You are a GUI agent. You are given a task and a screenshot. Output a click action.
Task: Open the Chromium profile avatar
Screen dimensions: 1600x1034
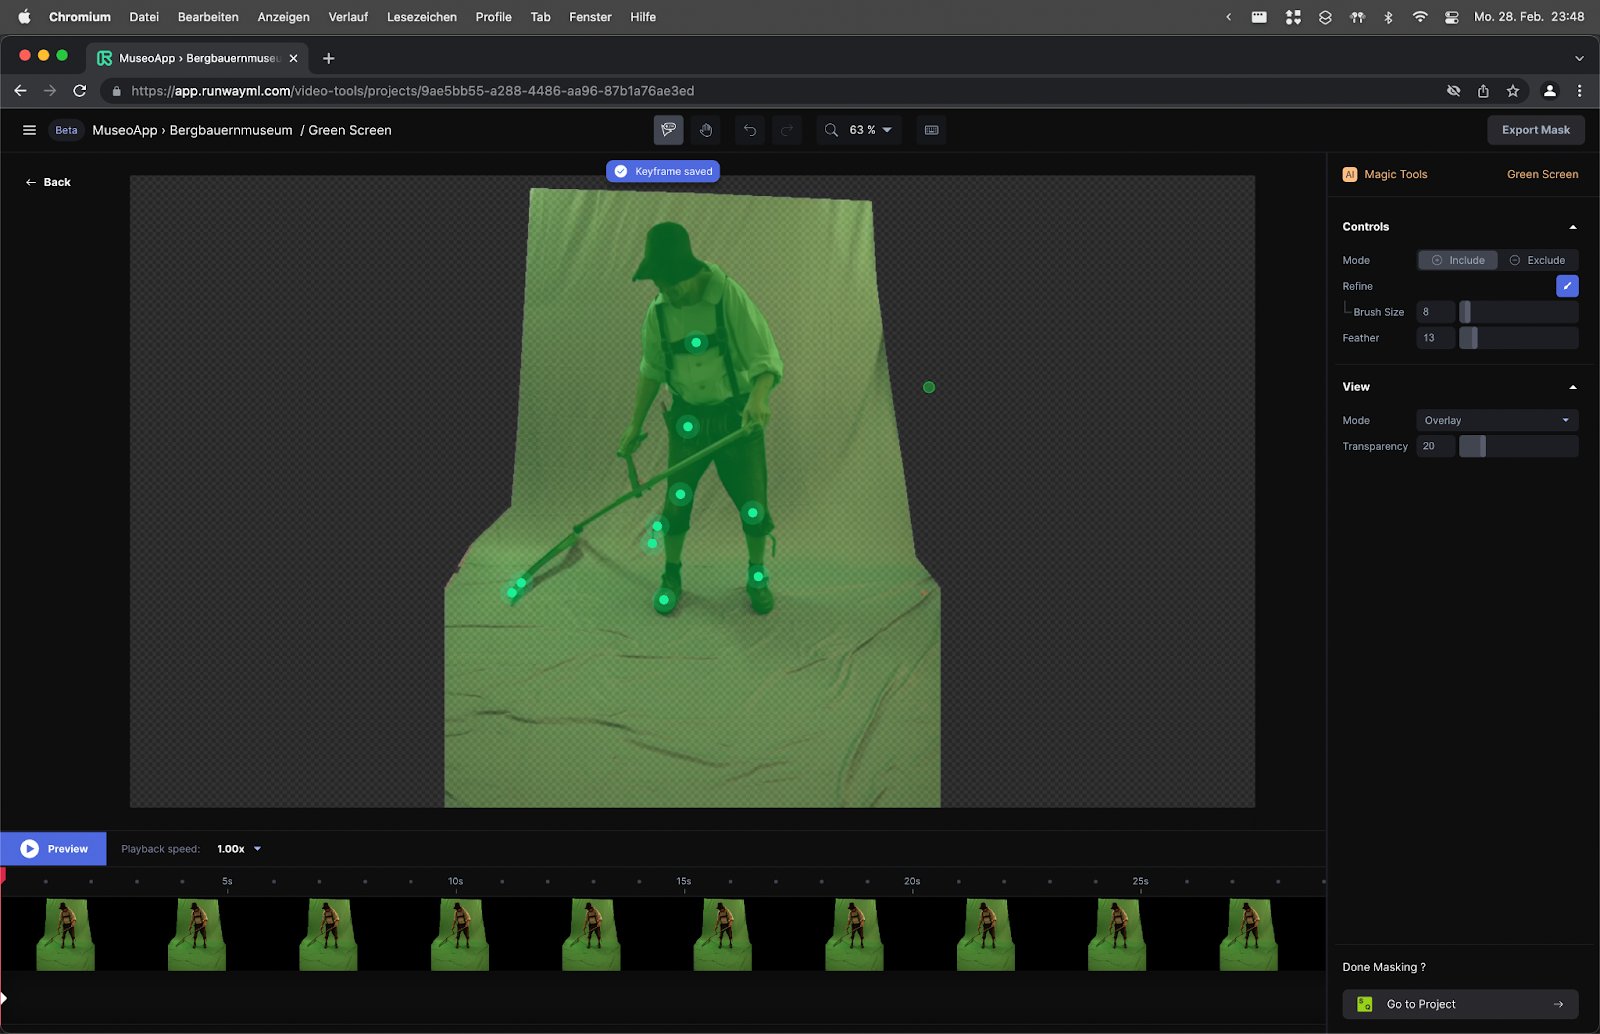point(1550,91)
